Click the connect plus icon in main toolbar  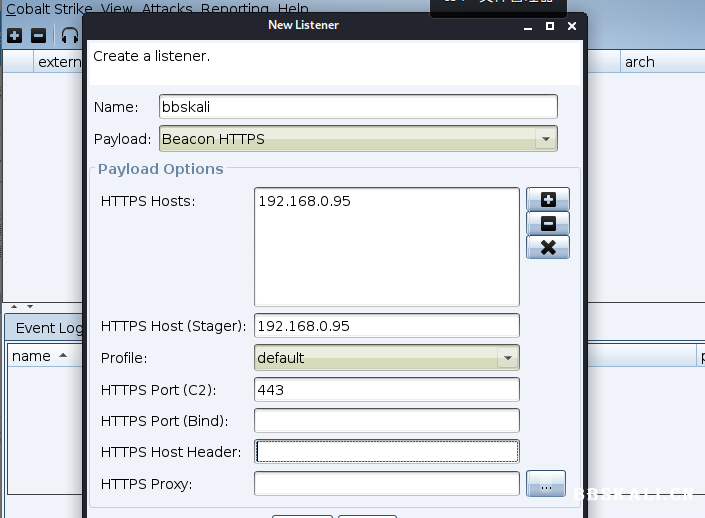tap(14, 35)
